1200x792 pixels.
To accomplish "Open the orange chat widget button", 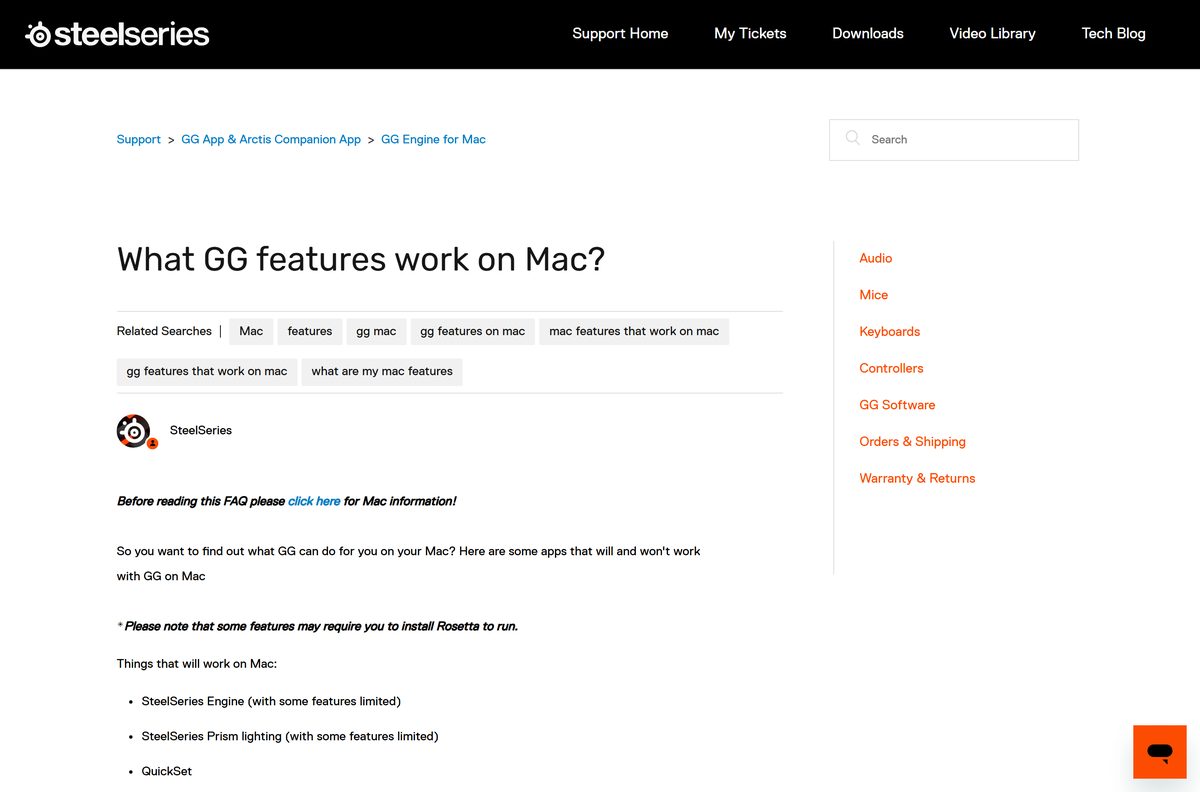I will click(1160, 752).
